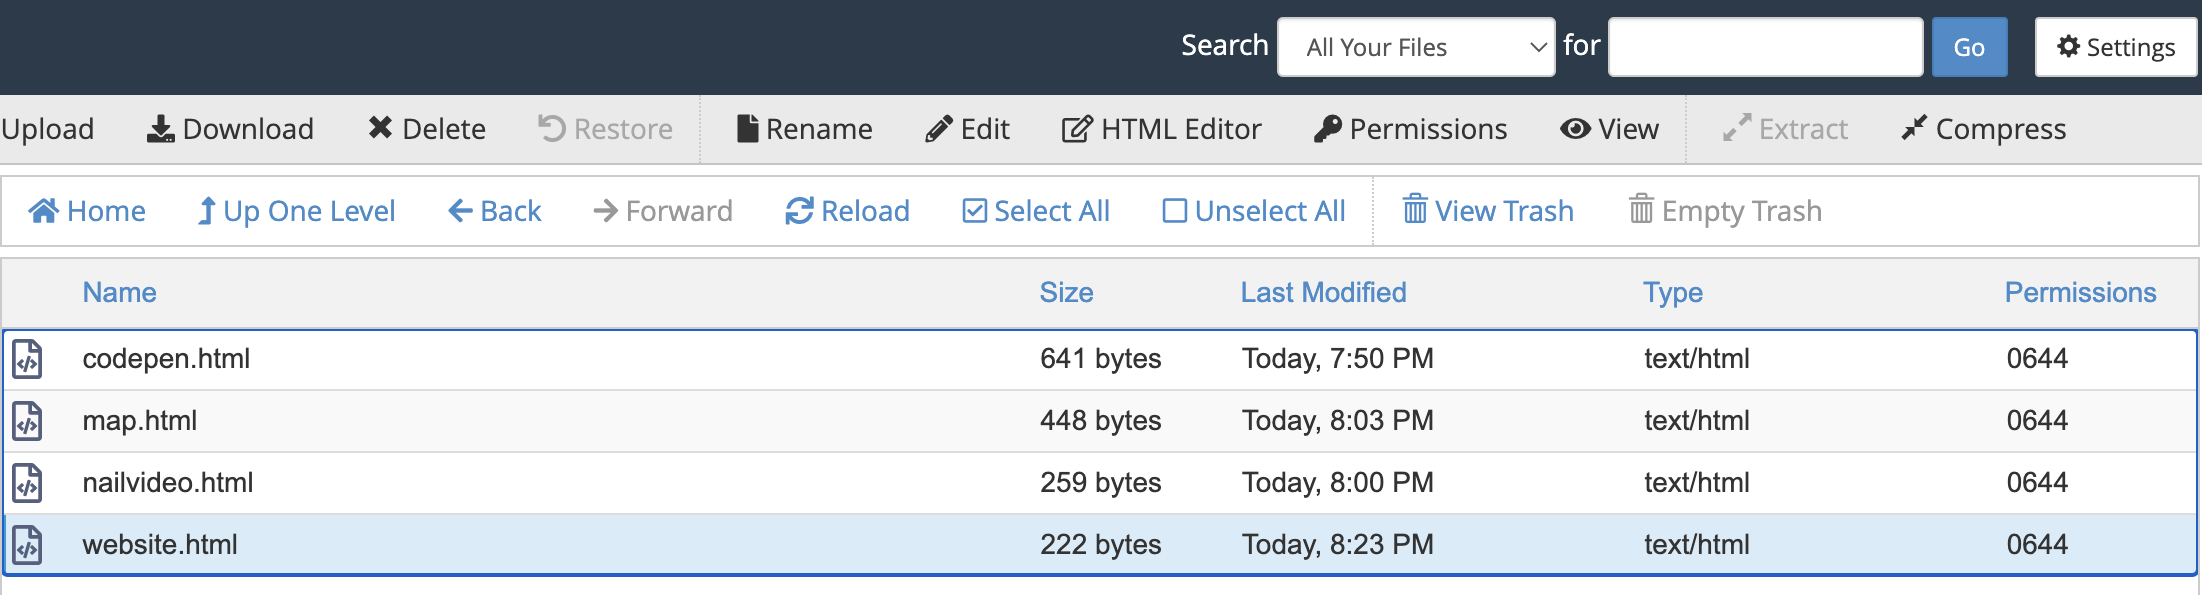The height and width of the screenshot is (595, 2202).
Task: Reload the file listing
Action: [x=847, y=211]
